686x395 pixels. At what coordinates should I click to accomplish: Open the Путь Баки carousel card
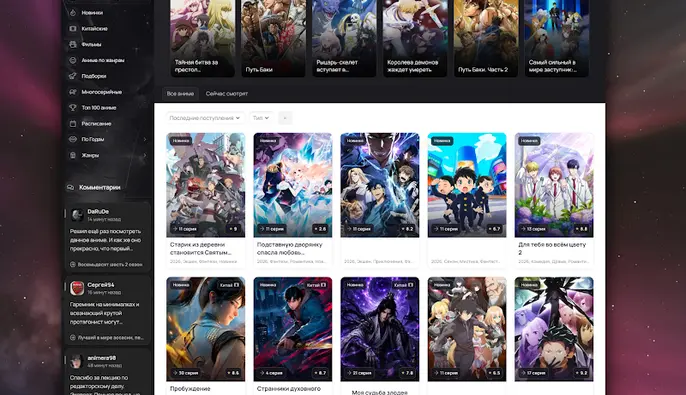pos(273,38)
